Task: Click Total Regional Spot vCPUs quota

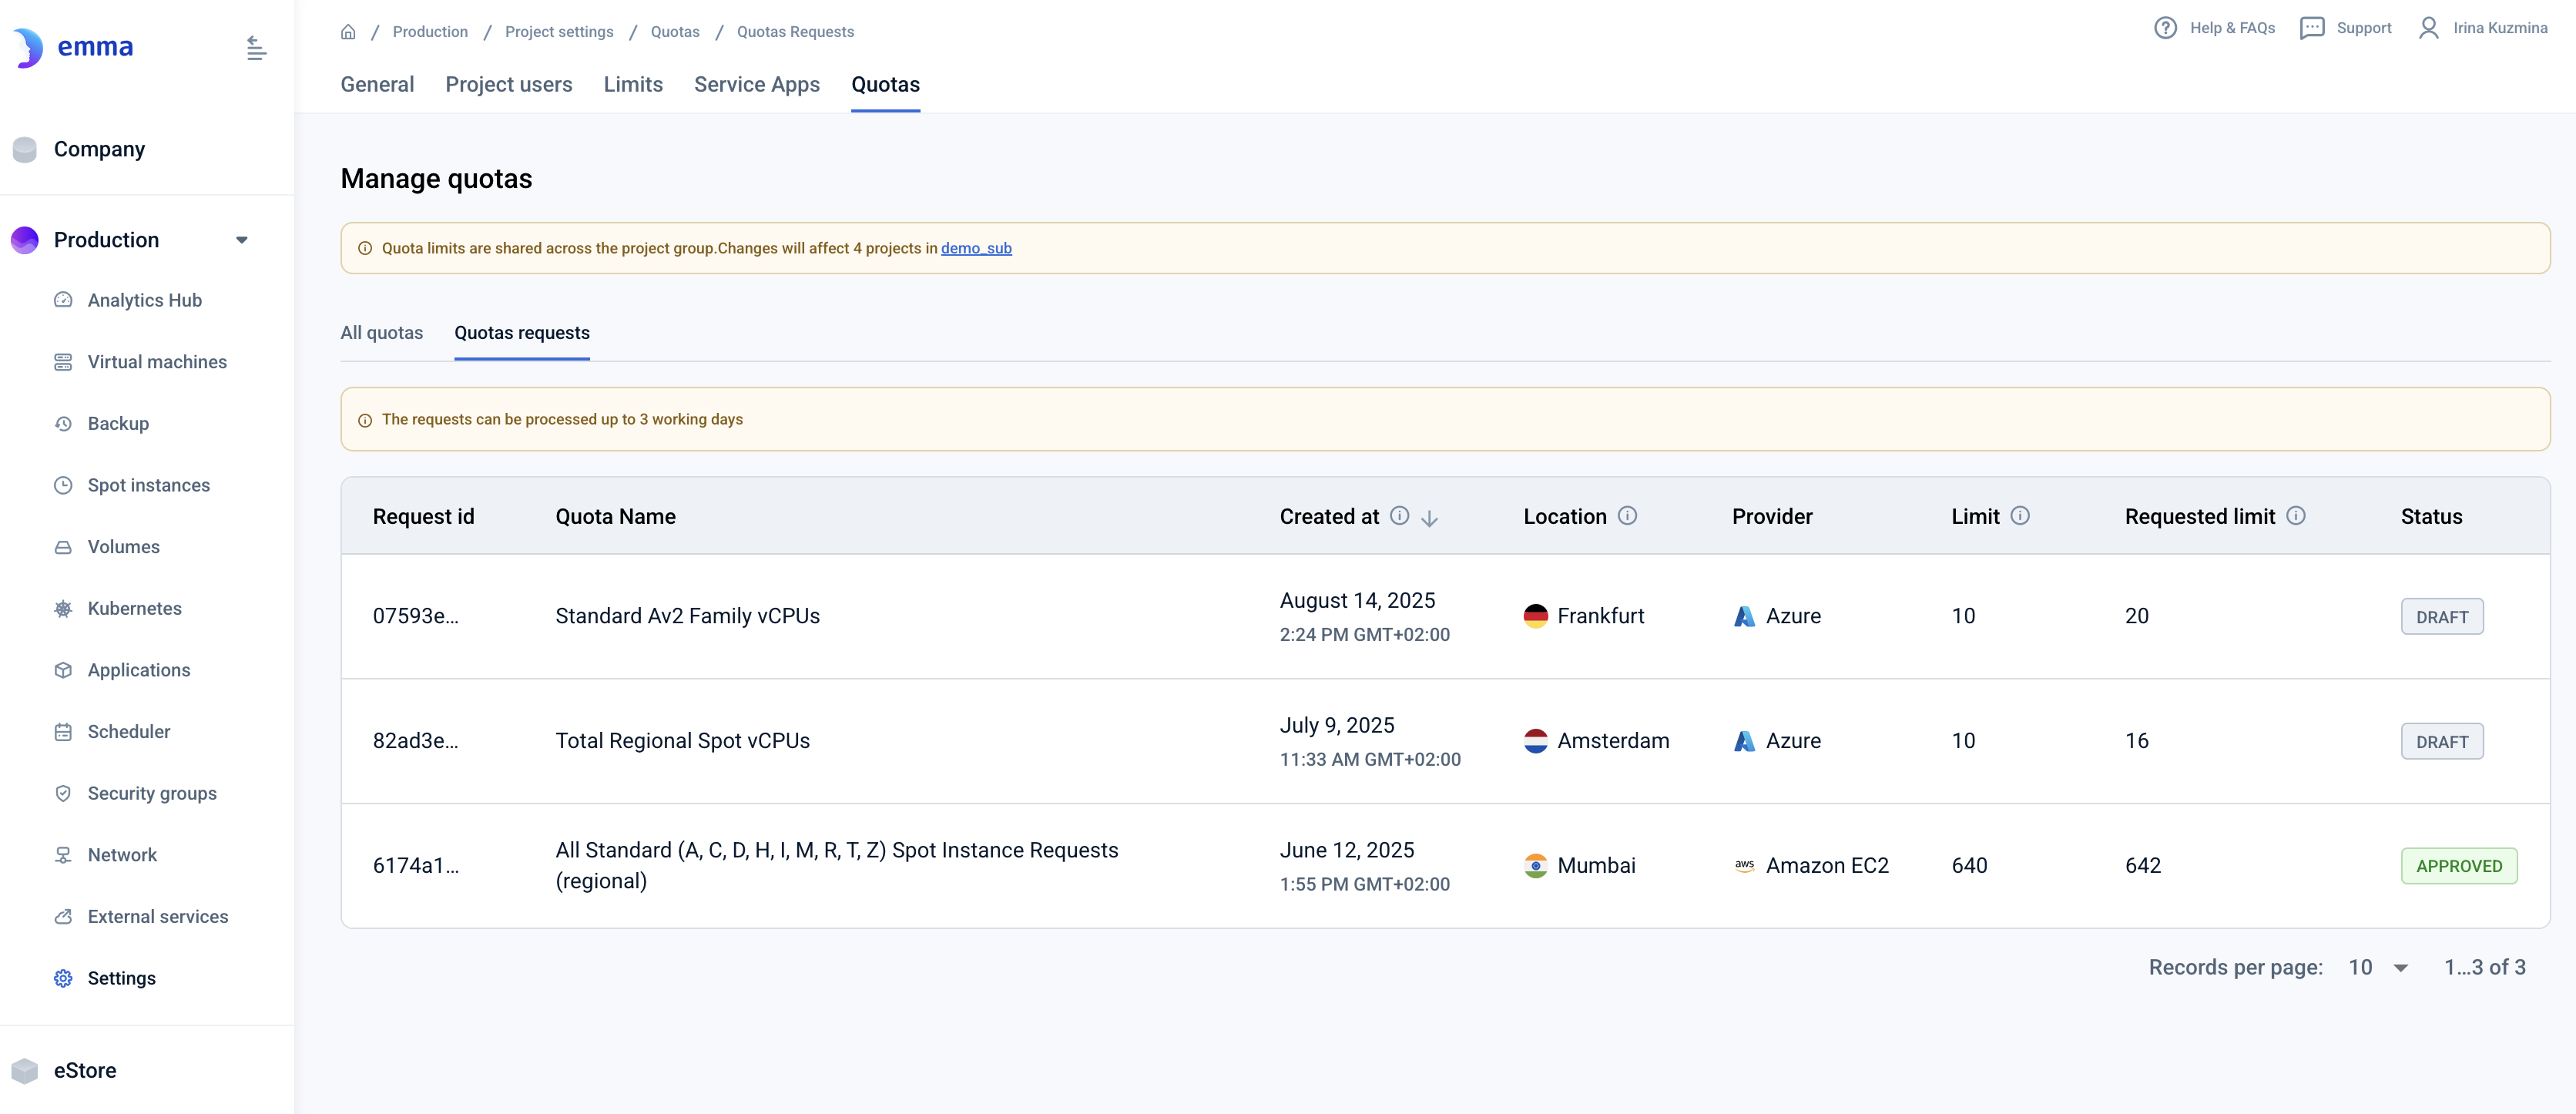Action: pos(682,742)
